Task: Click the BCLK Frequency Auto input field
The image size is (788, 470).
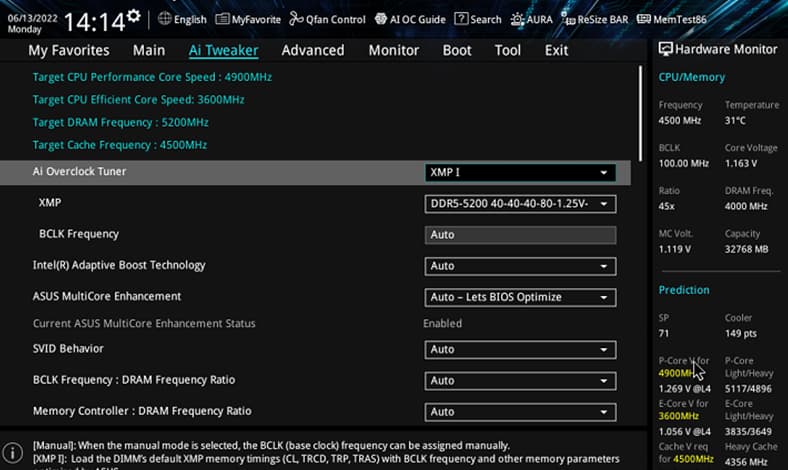Action: 520,235
